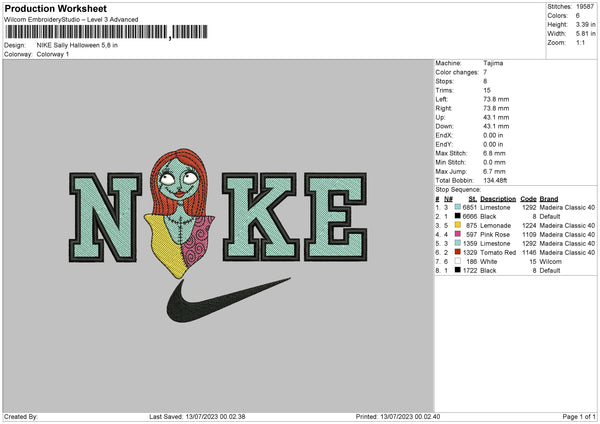Click the Machine value Tajima
The image size is (600, 424).
point(493,63)
